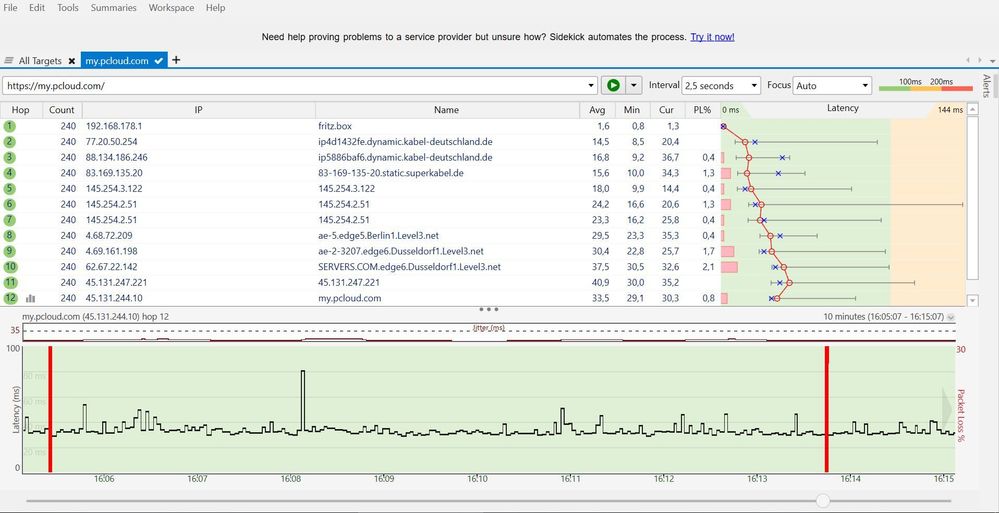999x513 pixels.
Task: Open the Workspace menu
Action: [171, 8]
